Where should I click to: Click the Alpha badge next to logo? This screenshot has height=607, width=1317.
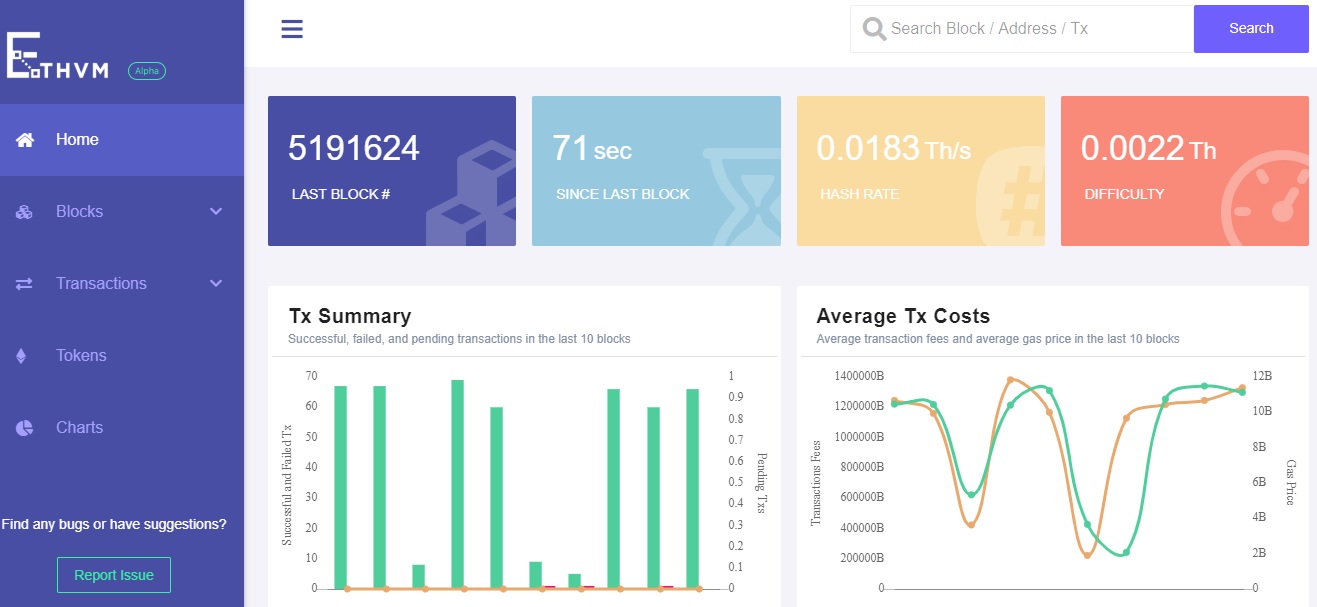(x=147, y=71)
